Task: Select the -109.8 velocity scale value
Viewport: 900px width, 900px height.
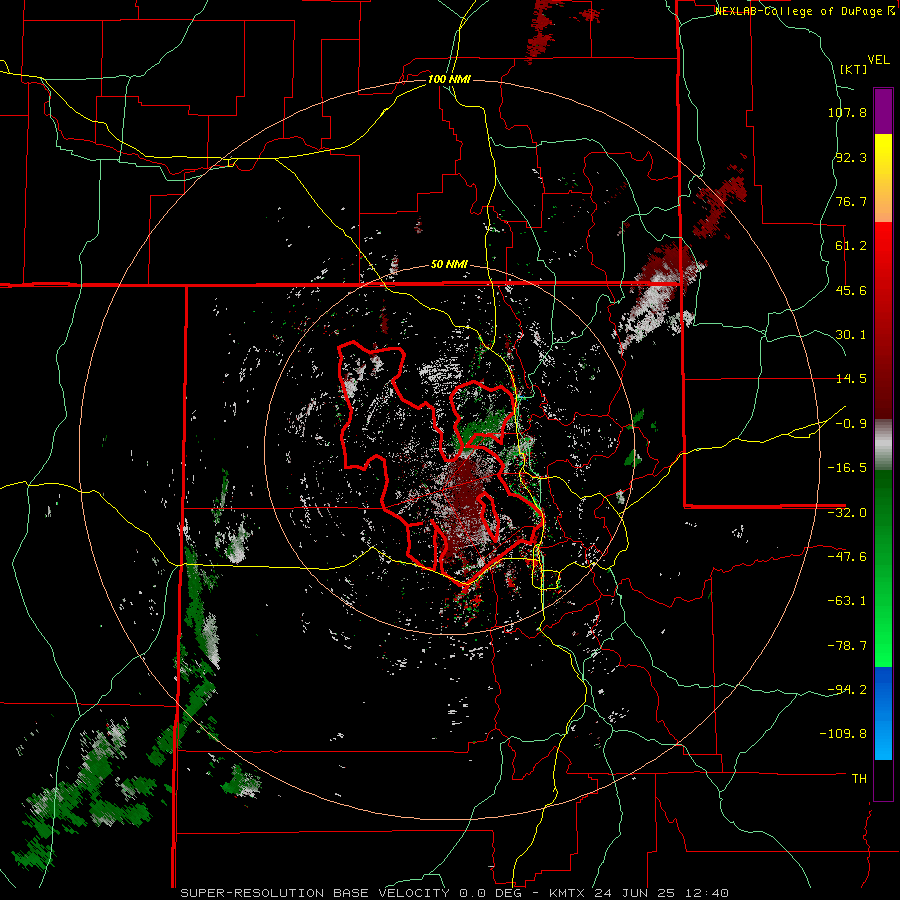Action: (843, 734)
